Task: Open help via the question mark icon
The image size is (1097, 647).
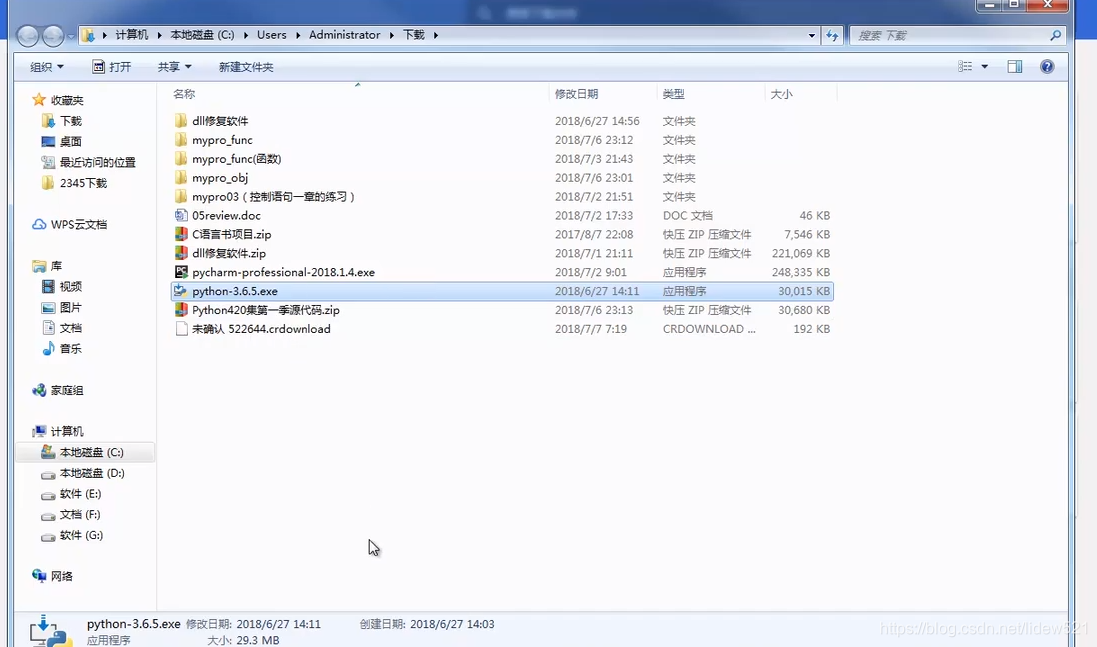Action: 1047,66
